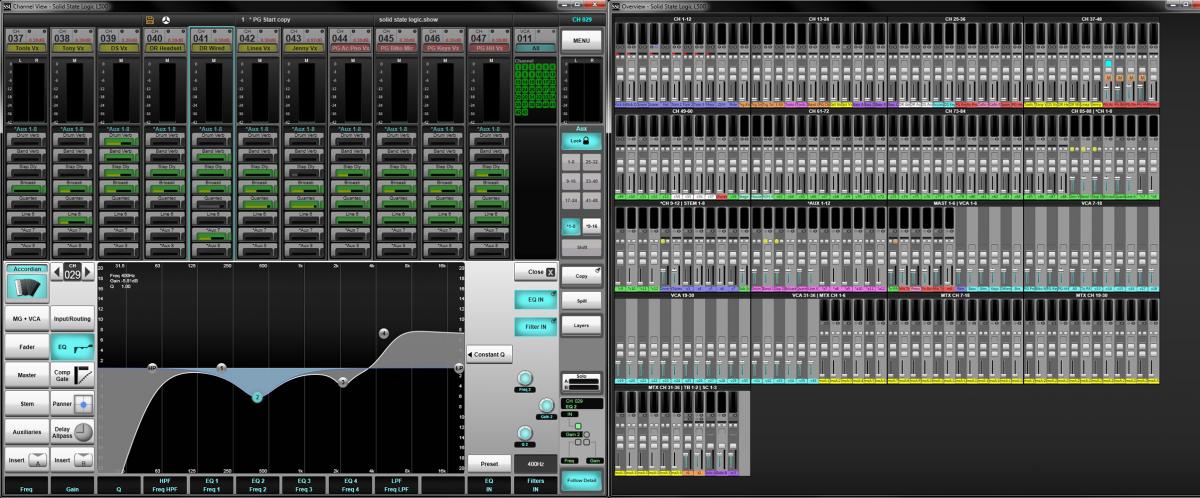Click the round automation icon beside save icon
This screenshot has width=1200, height=498.
(x=166, y=19)
